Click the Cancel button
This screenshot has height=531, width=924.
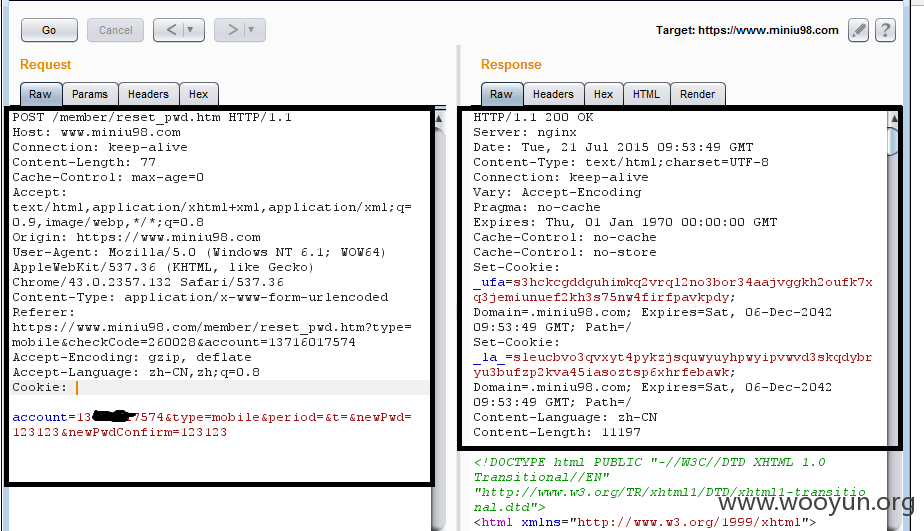(x=116, y=30)
